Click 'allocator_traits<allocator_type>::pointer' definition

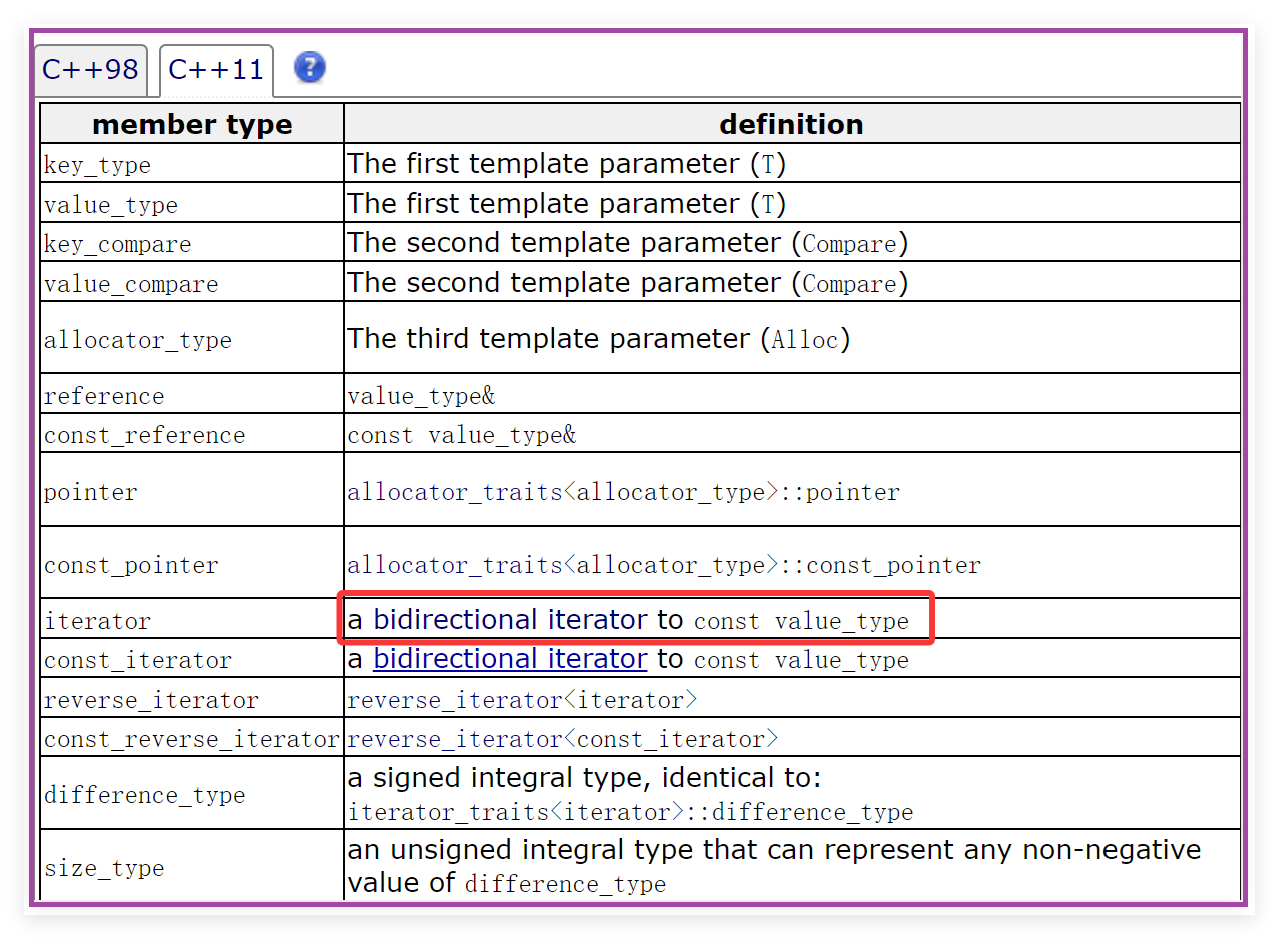point(623,492)
